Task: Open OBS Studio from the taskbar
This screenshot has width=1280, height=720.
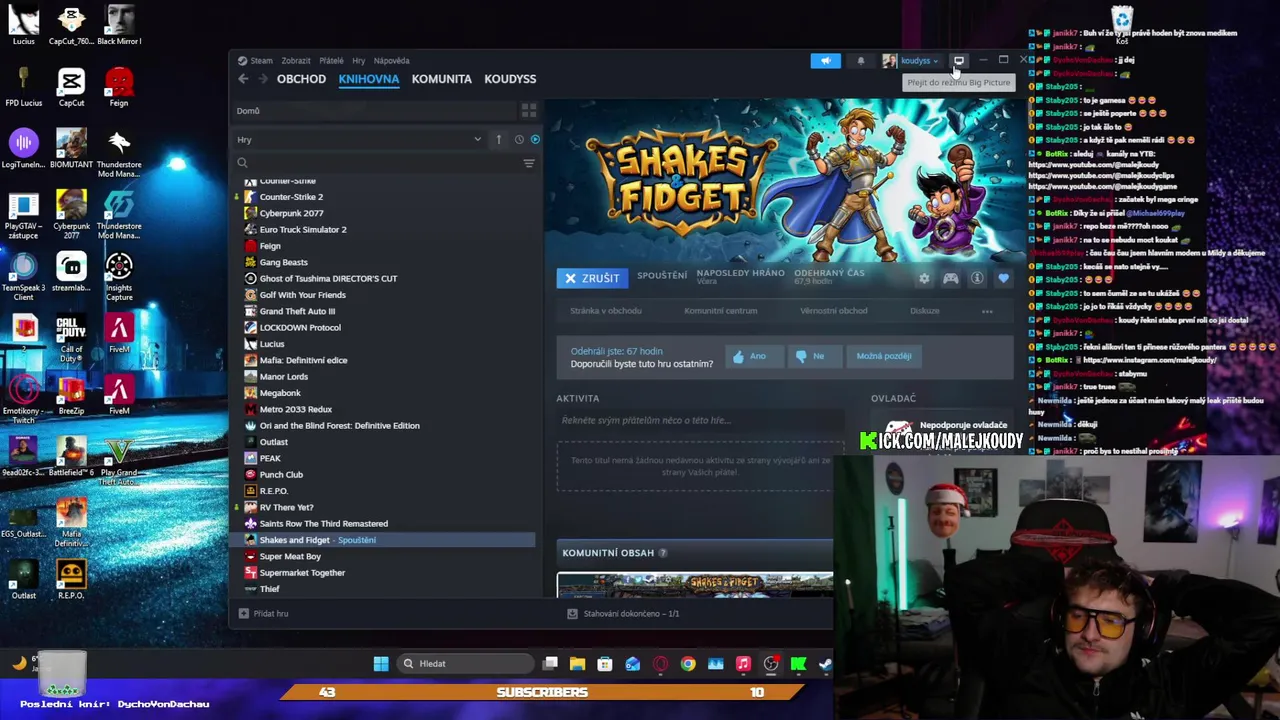Action: (771, 663)
